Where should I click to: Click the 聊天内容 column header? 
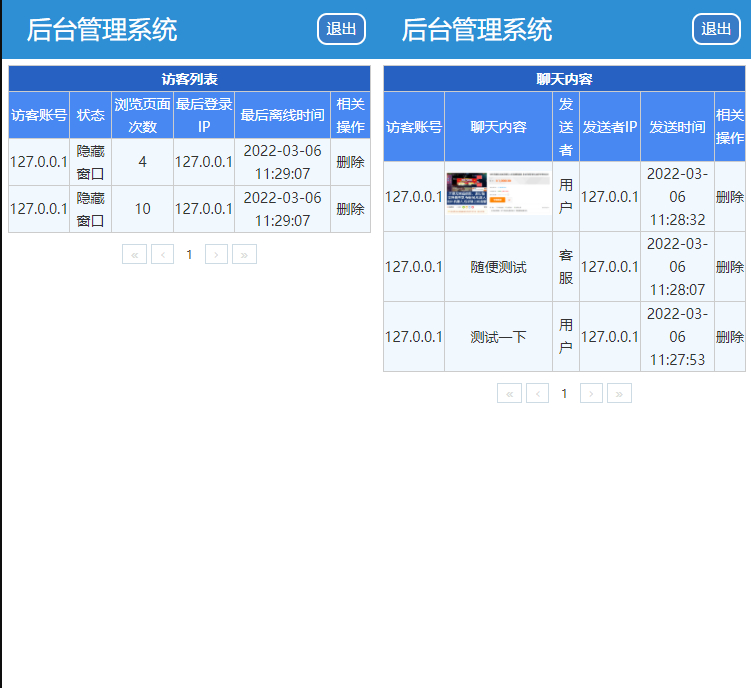[499, 126]
